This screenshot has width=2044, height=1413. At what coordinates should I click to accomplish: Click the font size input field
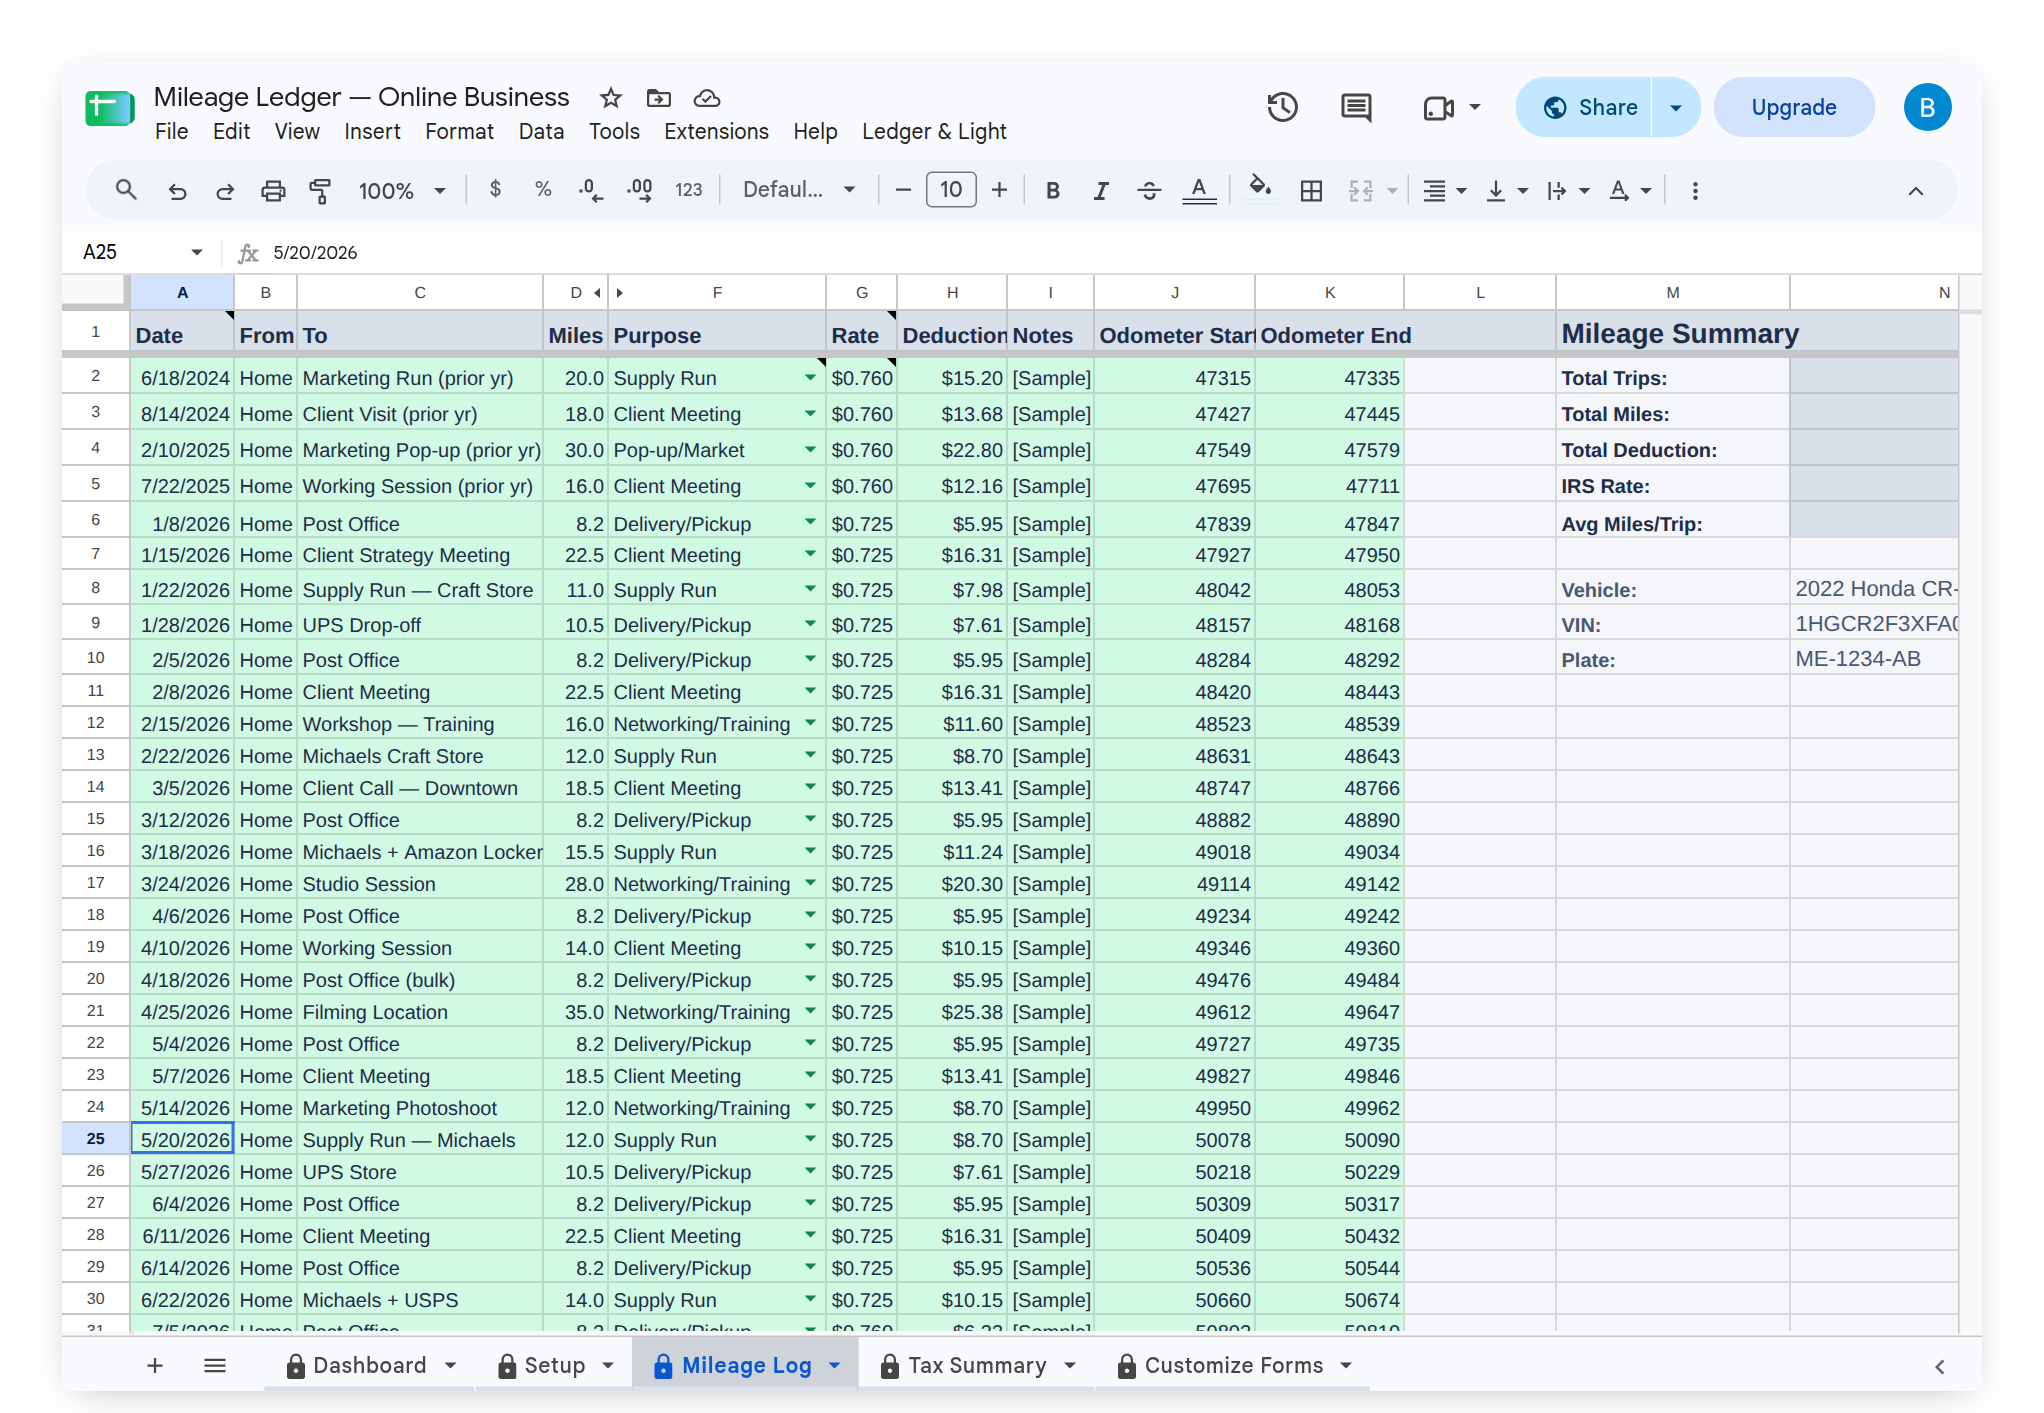point(951,190)
